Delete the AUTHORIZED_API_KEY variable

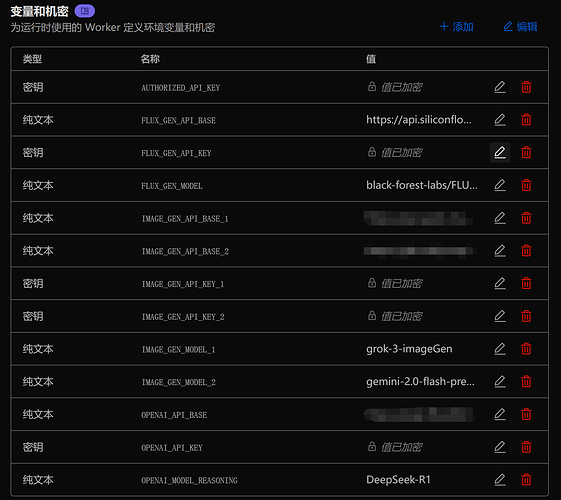(x=526, y=87)
